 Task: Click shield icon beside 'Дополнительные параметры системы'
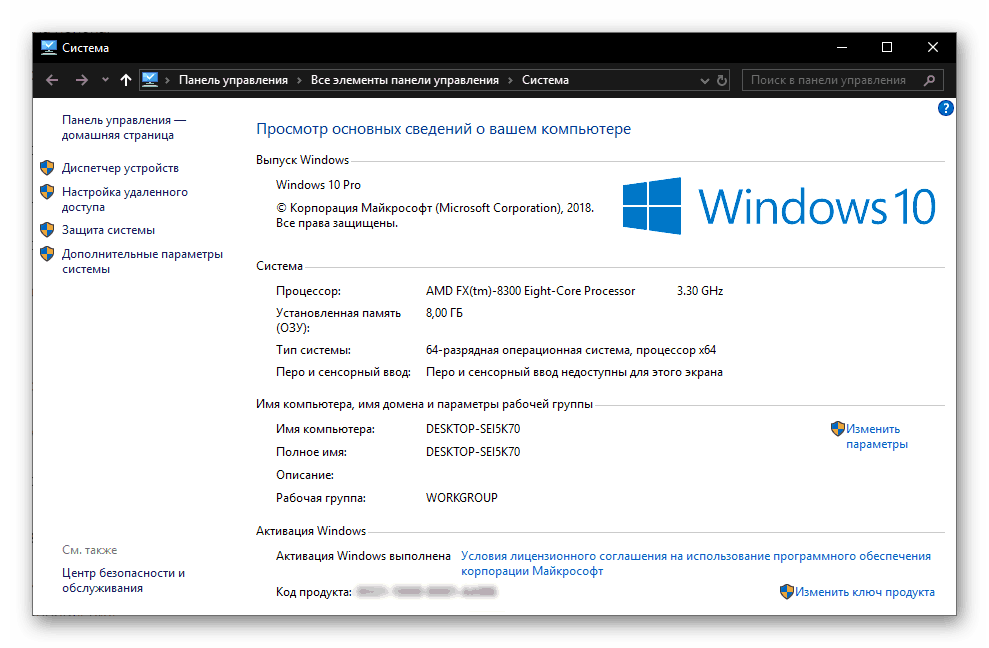coord(47,254)
